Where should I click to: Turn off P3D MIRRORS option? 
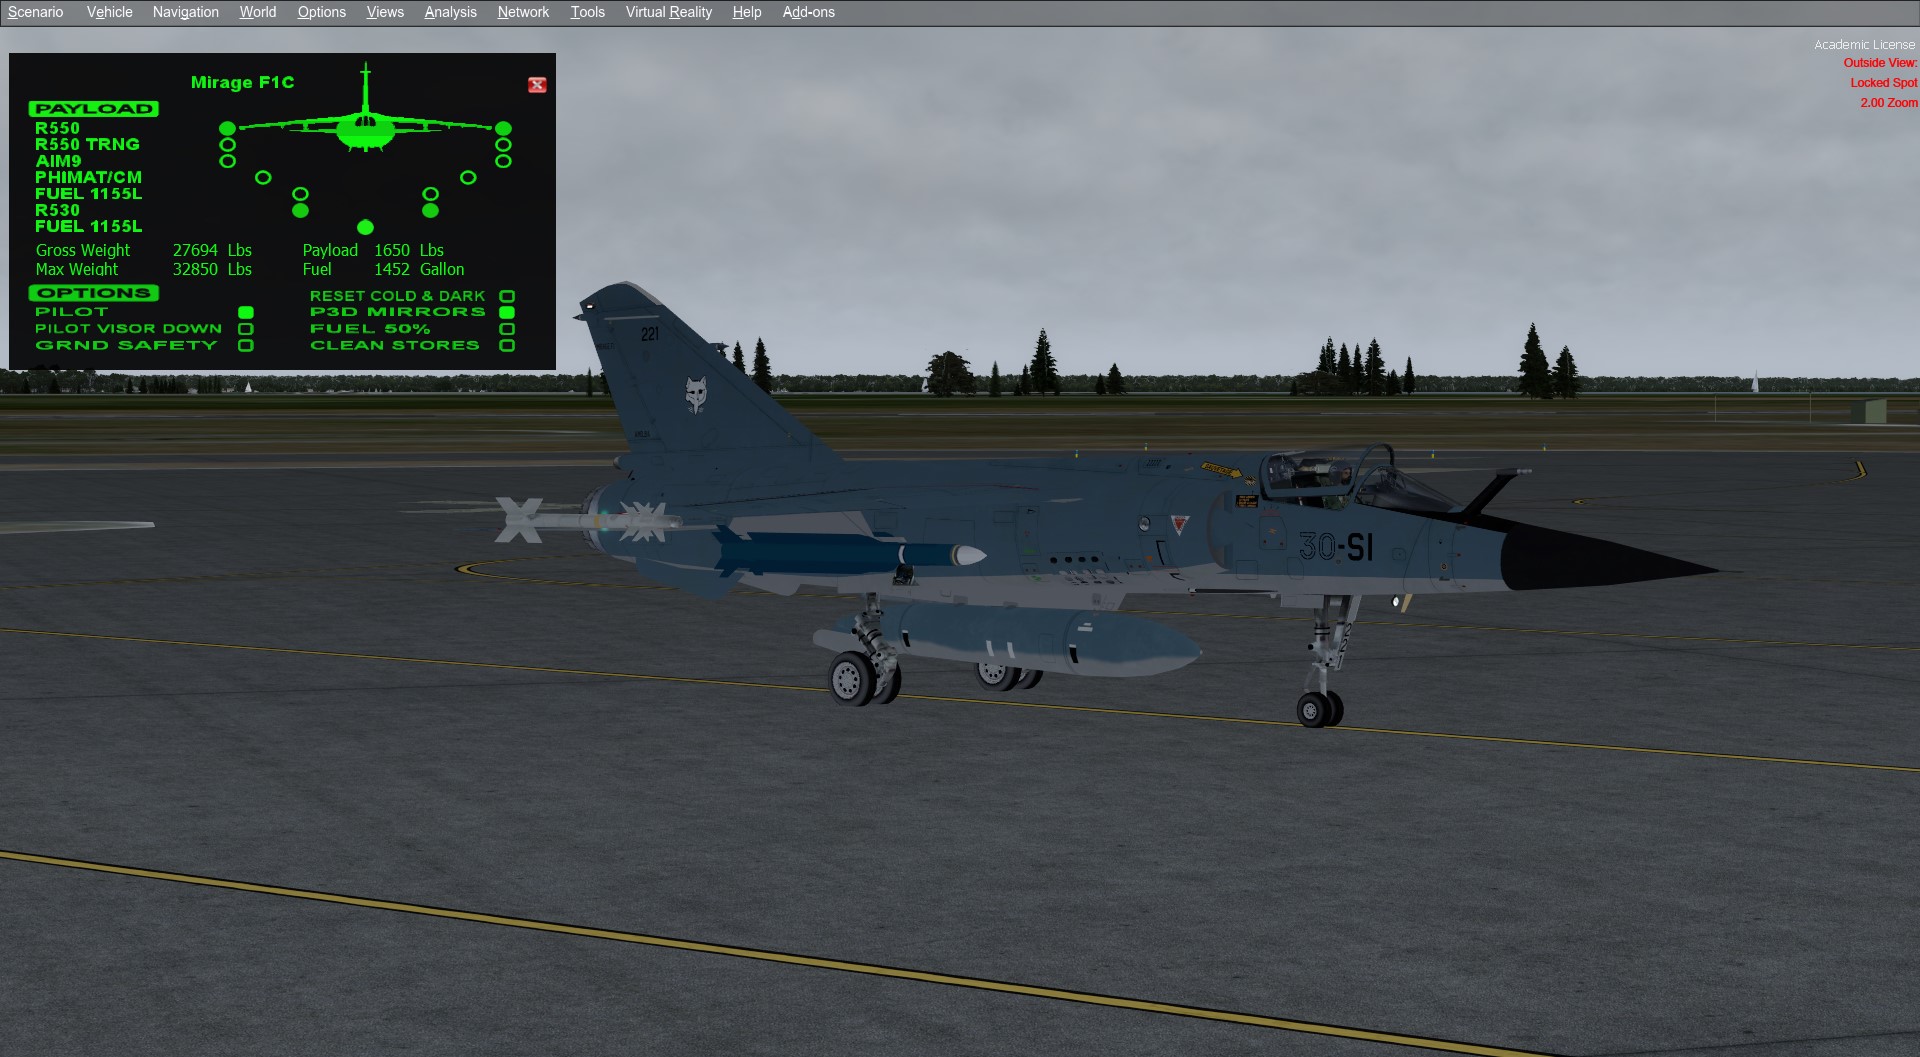(507, 312)
